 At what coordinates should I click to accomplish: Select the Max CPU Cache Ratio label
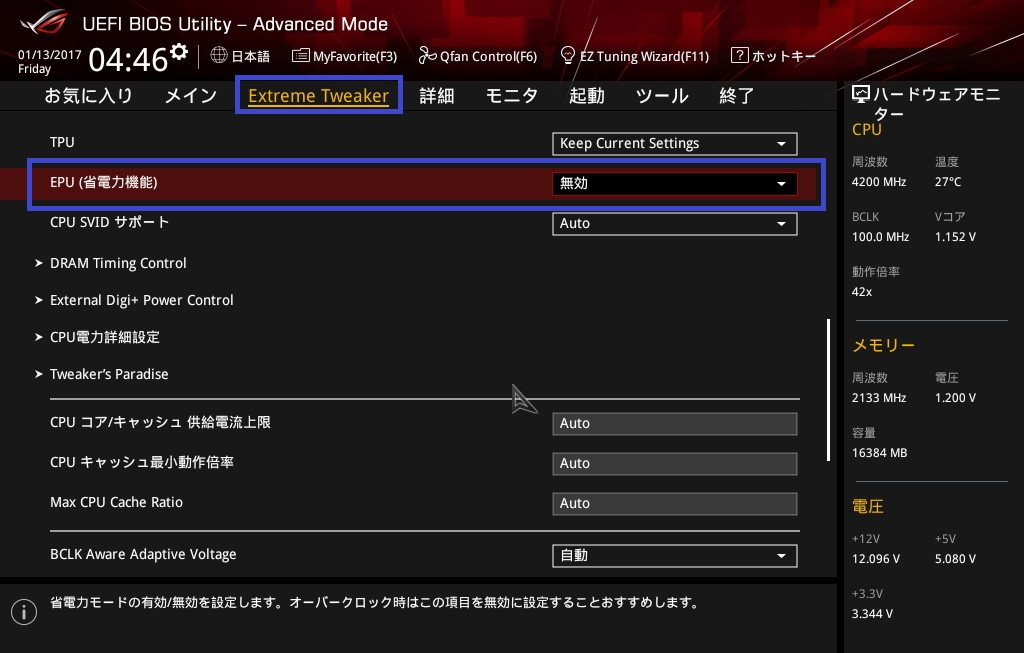116,502
